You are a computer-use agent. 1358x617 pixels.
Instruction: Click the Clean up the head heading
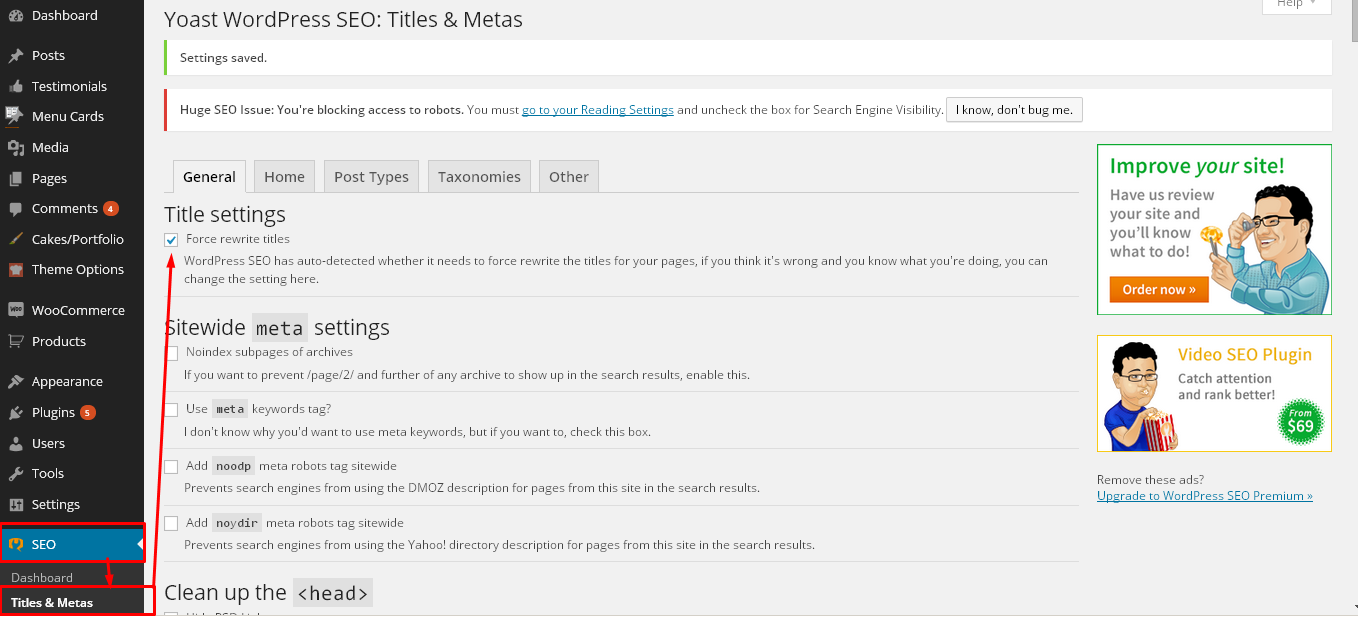tap(268, 593)
